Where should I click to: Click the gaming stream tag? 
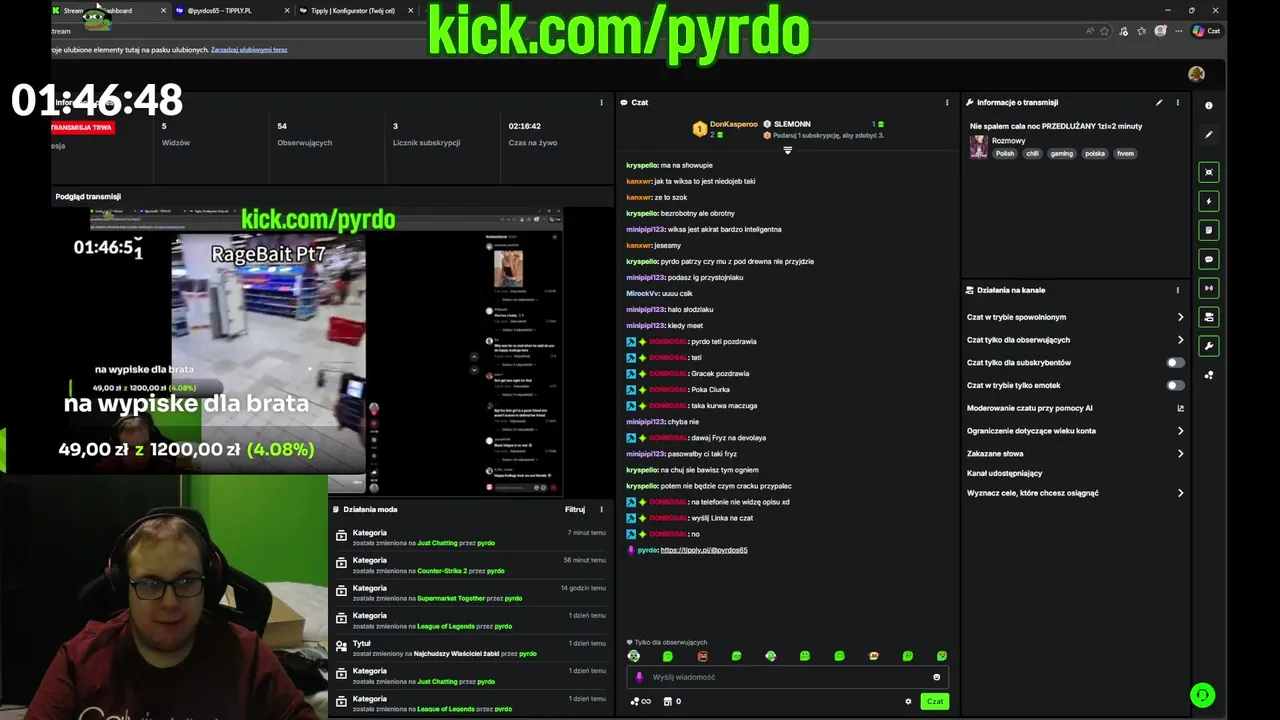pyautogui.click(x=1062, y=153)
